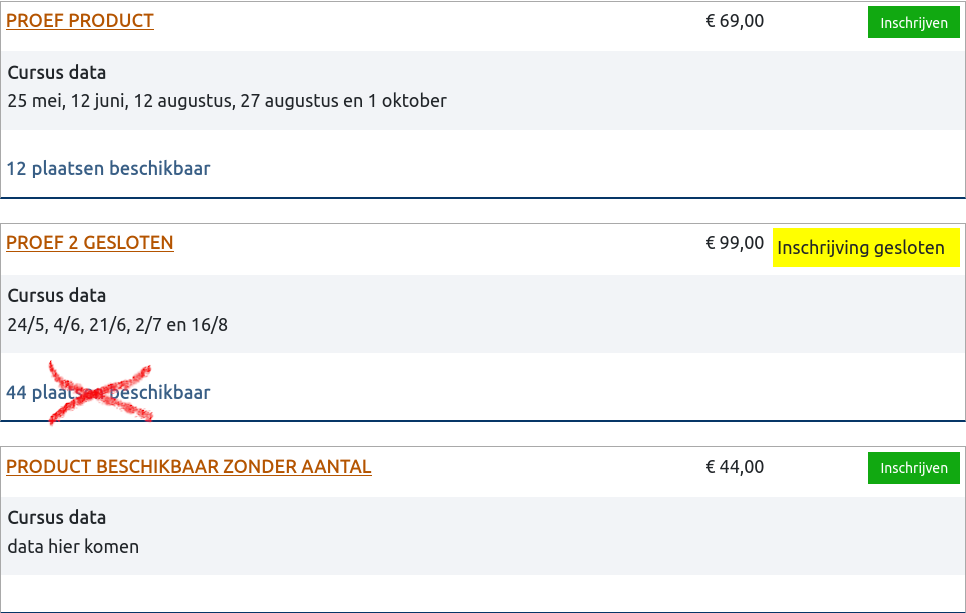966x613 pixels.
Task: Click the 16/8 course date
Action: point(208,324)
